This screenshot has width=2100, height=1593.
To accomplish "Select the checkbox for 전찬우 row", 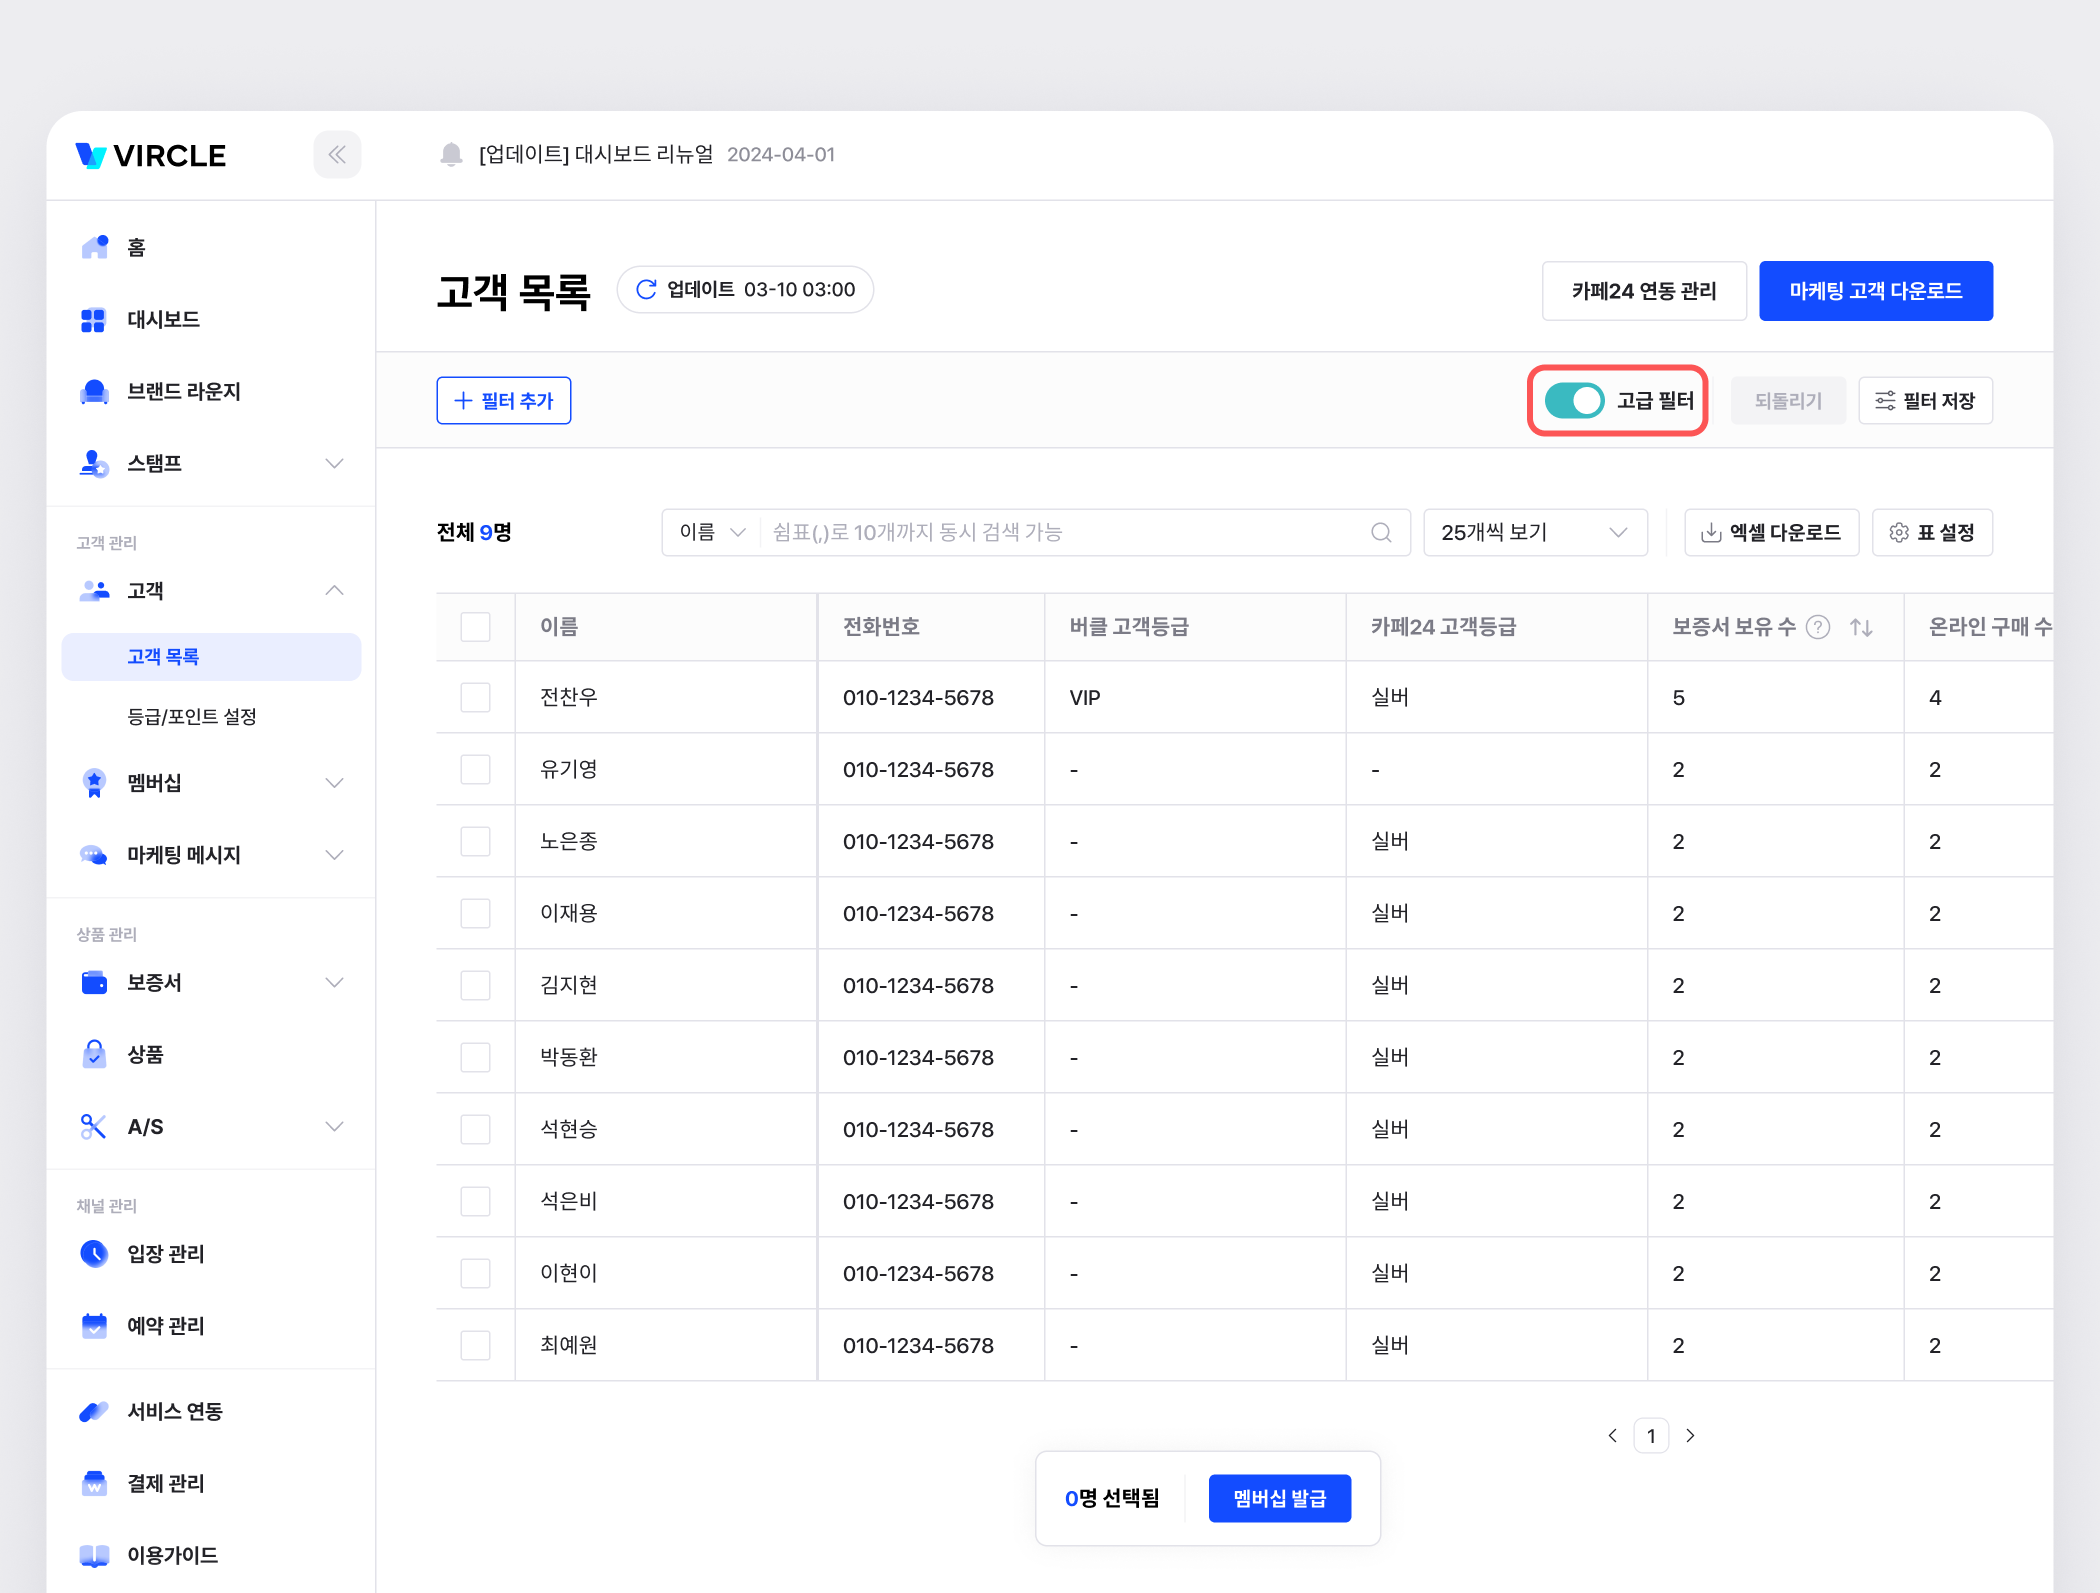I will click(x=475, y=697).
